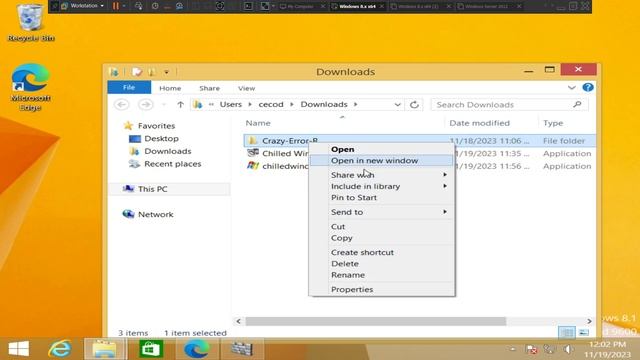Expand Users breadcrumb arrow
640x360 pixels.
(250, 104)
